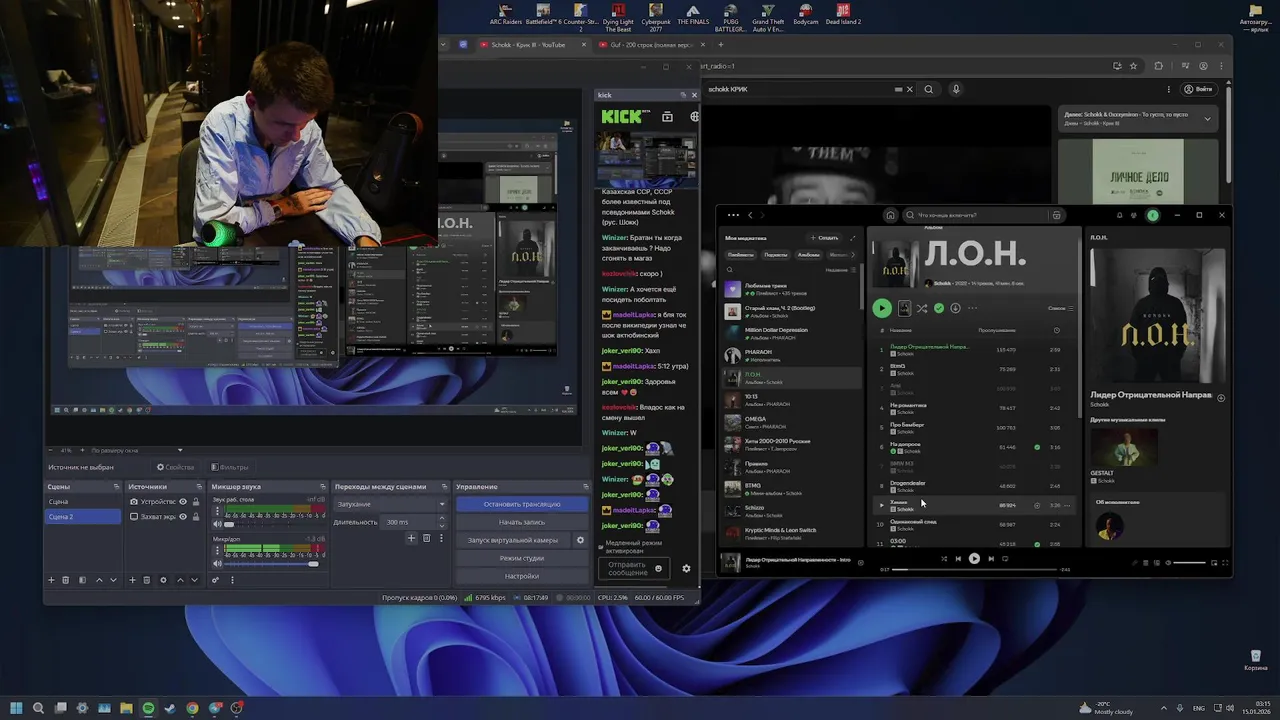Open more options for Л.О.Н. album

pyautogui.click(x=972, y=308)
